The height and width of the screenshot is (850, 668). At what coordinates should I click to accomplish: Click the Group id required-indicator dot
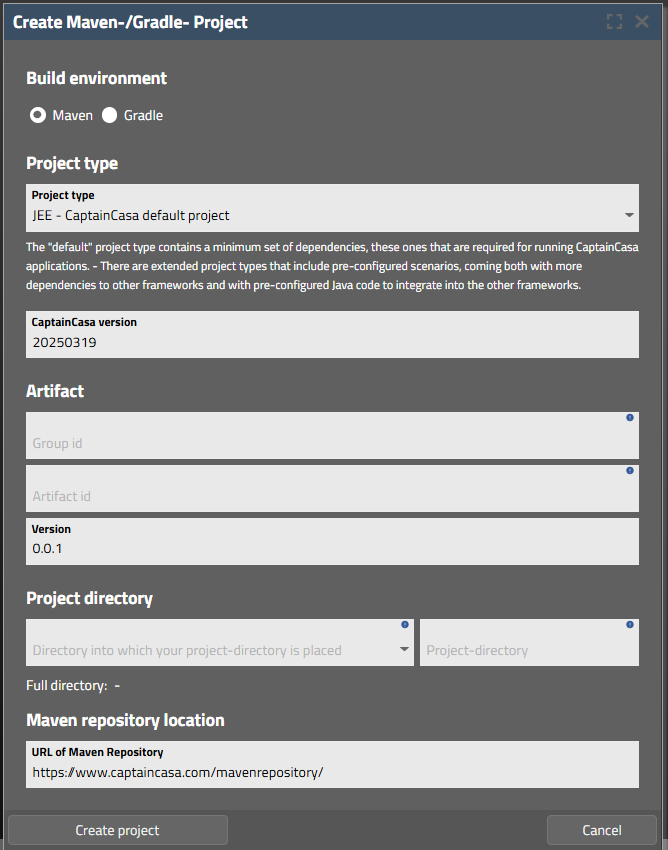pos(630,418)
